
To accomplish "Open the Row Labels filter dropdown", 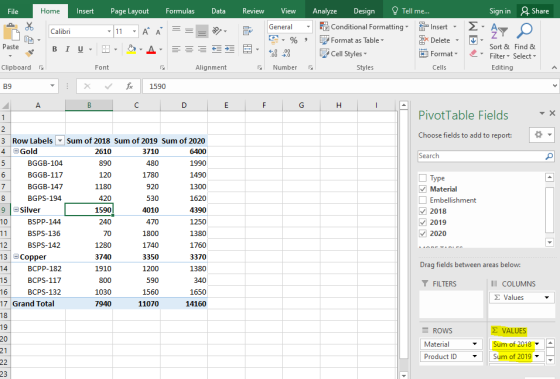I will 60,141.
